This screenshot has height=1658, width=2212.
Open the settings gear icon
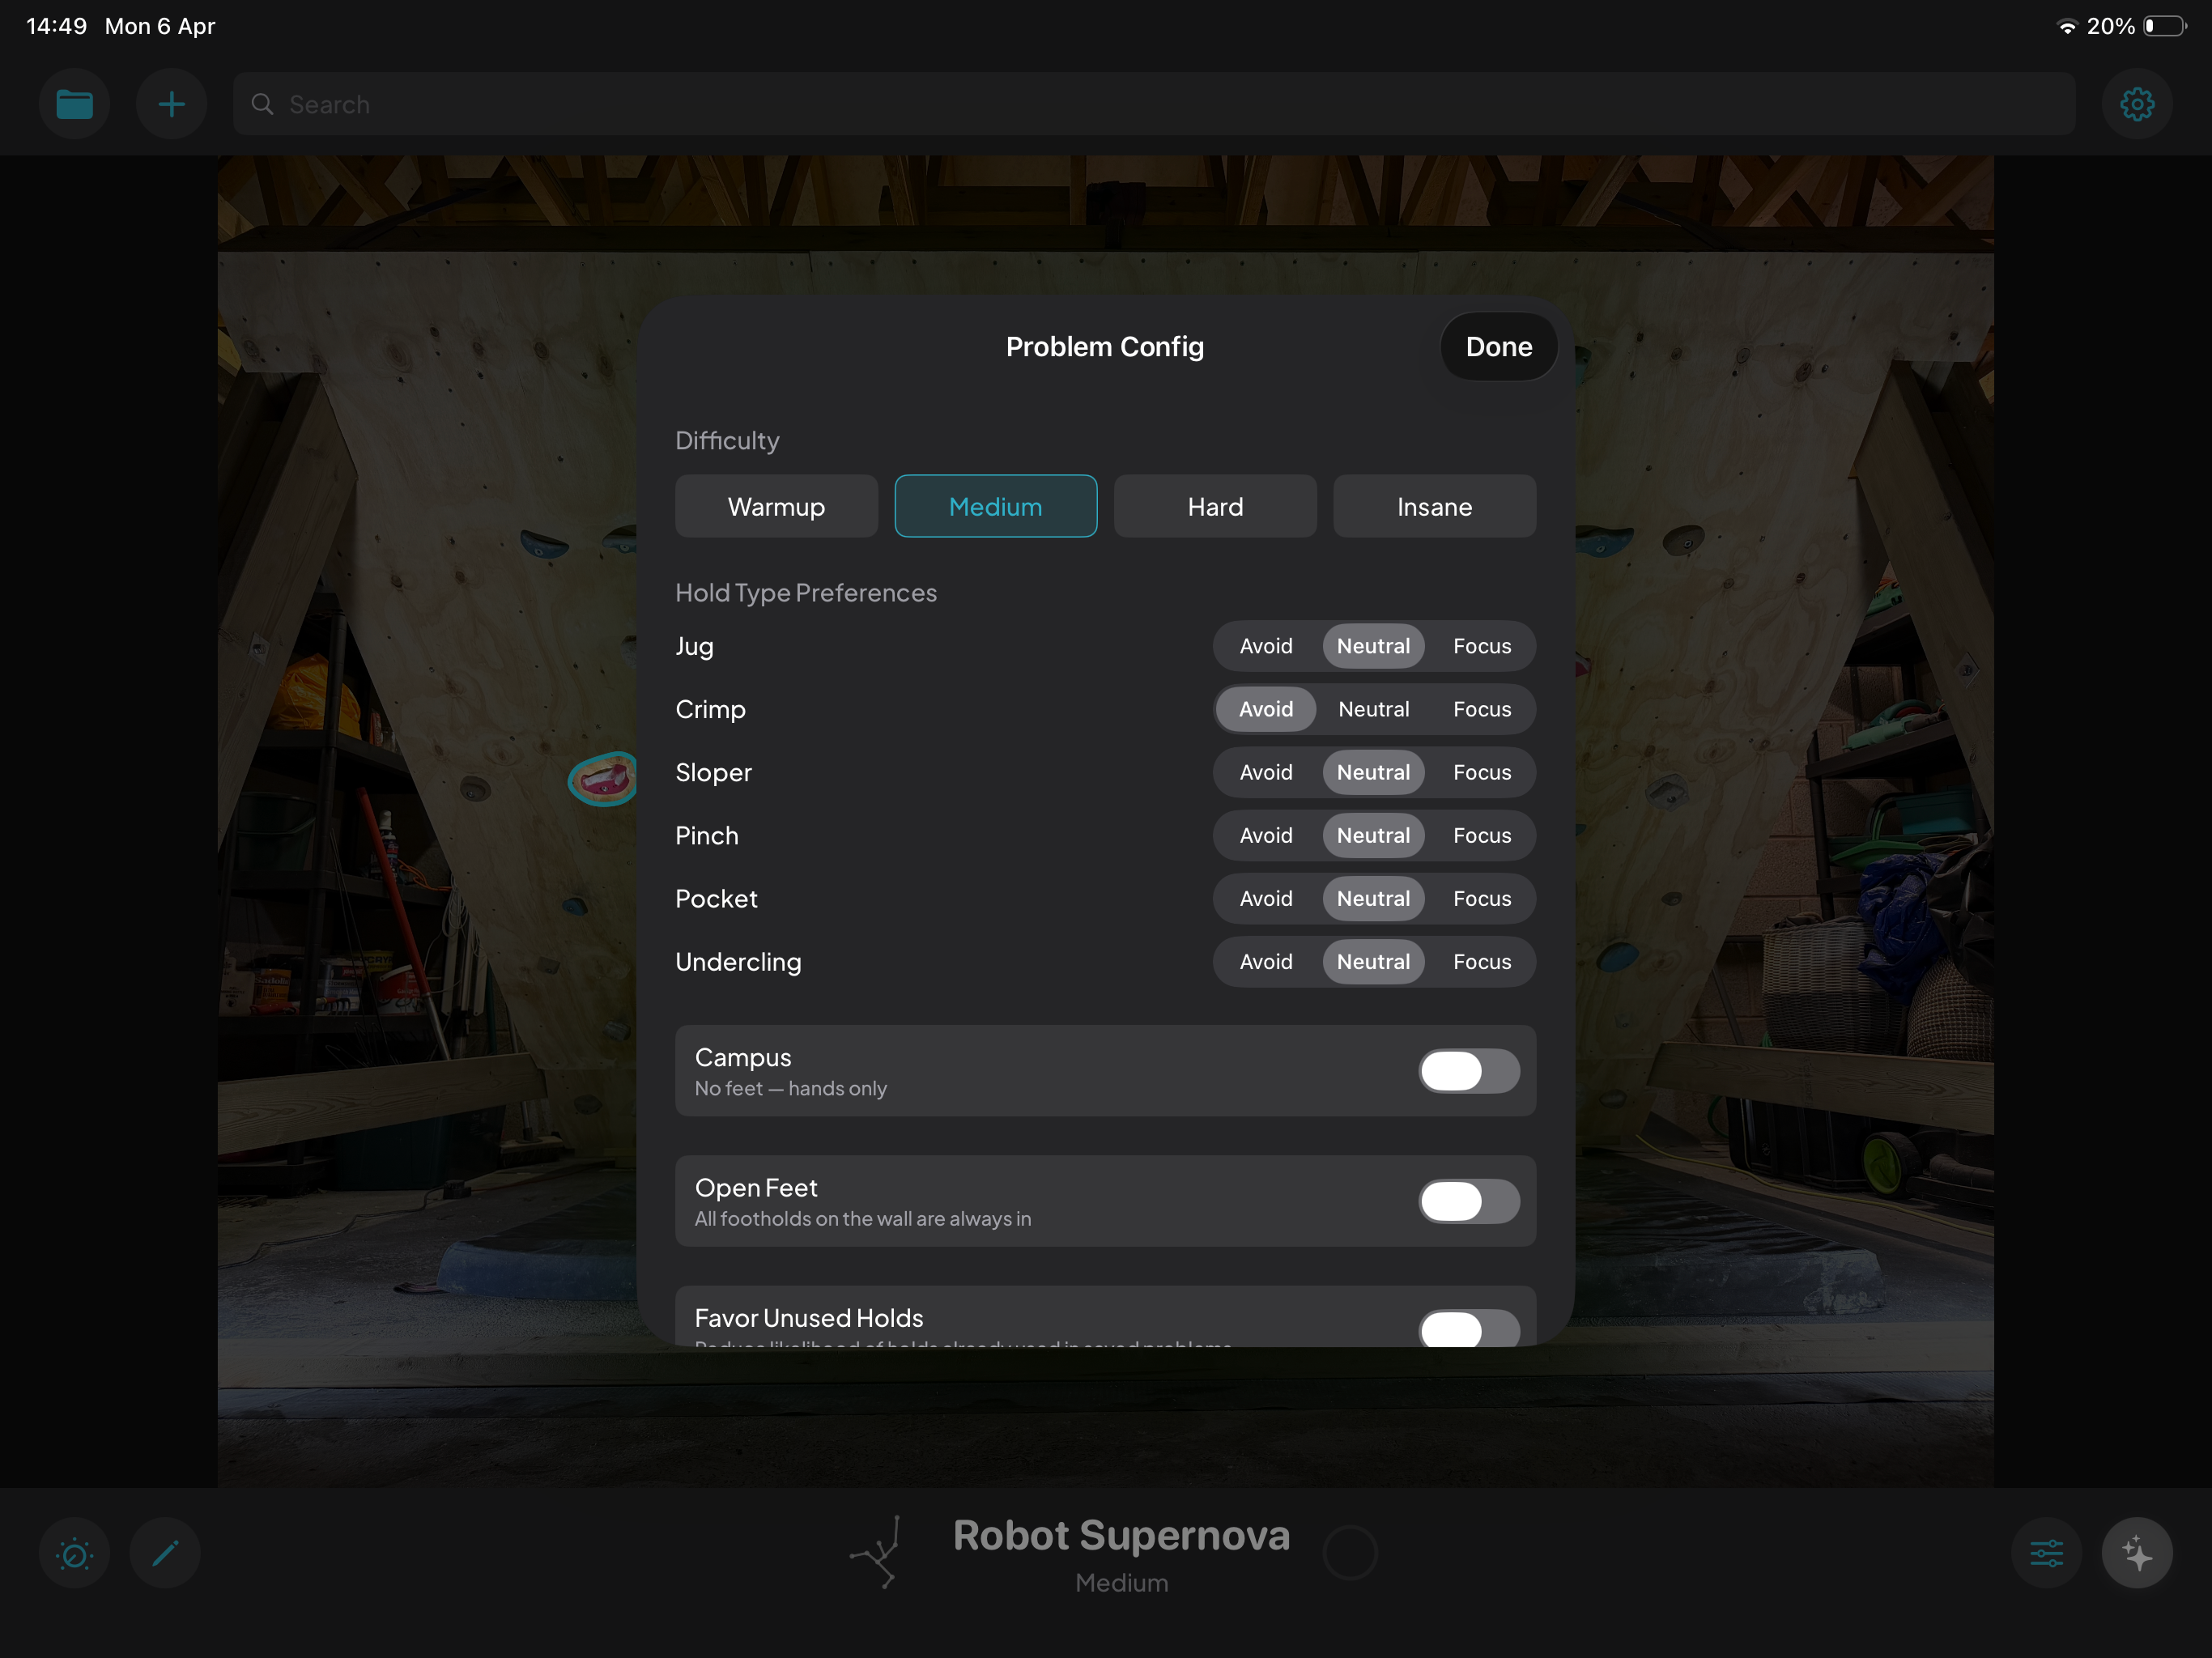pyautogui.click(x=2137, y=104)
